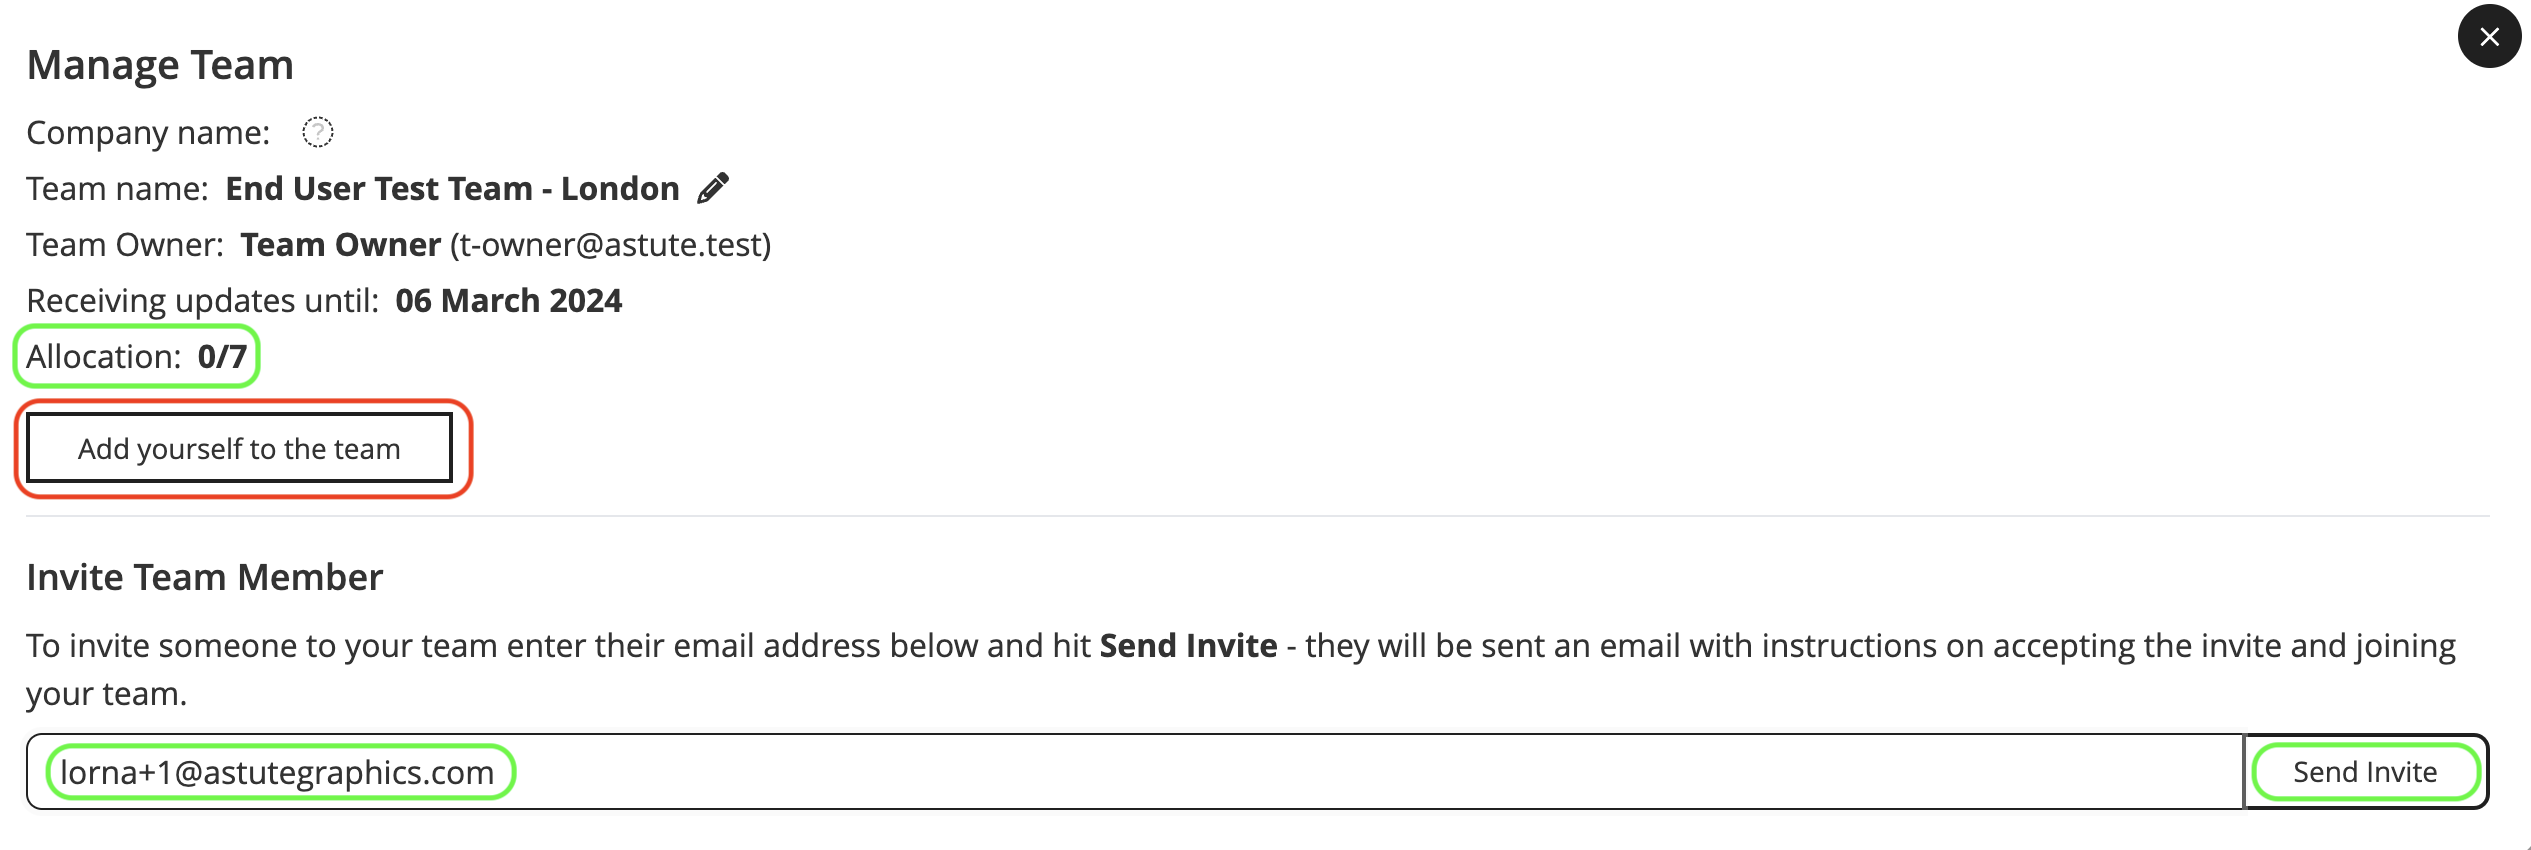The image size is (2531, 850).
Task: Click the date 06 March 2024
Action: 508,301
